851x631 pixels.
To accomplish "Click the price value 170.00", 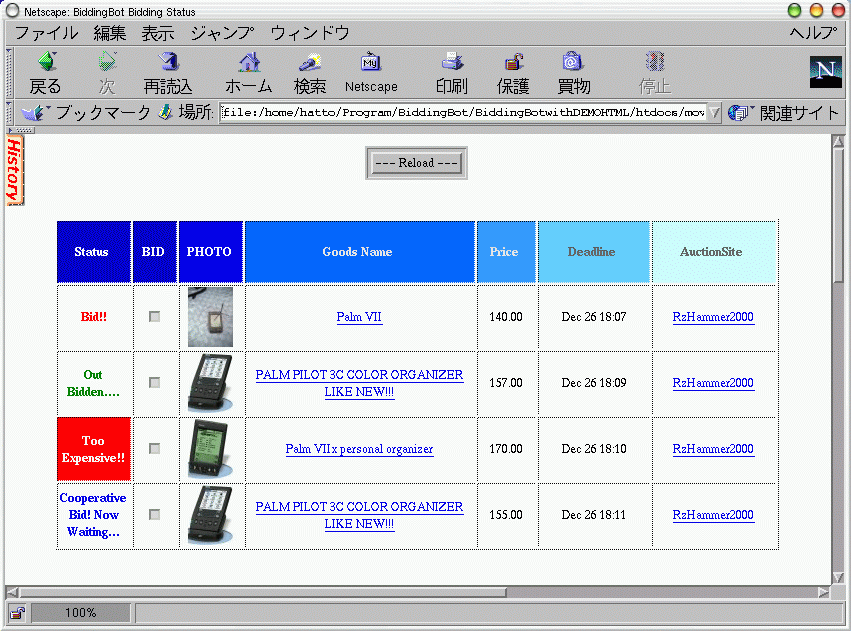I will [x=506, y=449].
